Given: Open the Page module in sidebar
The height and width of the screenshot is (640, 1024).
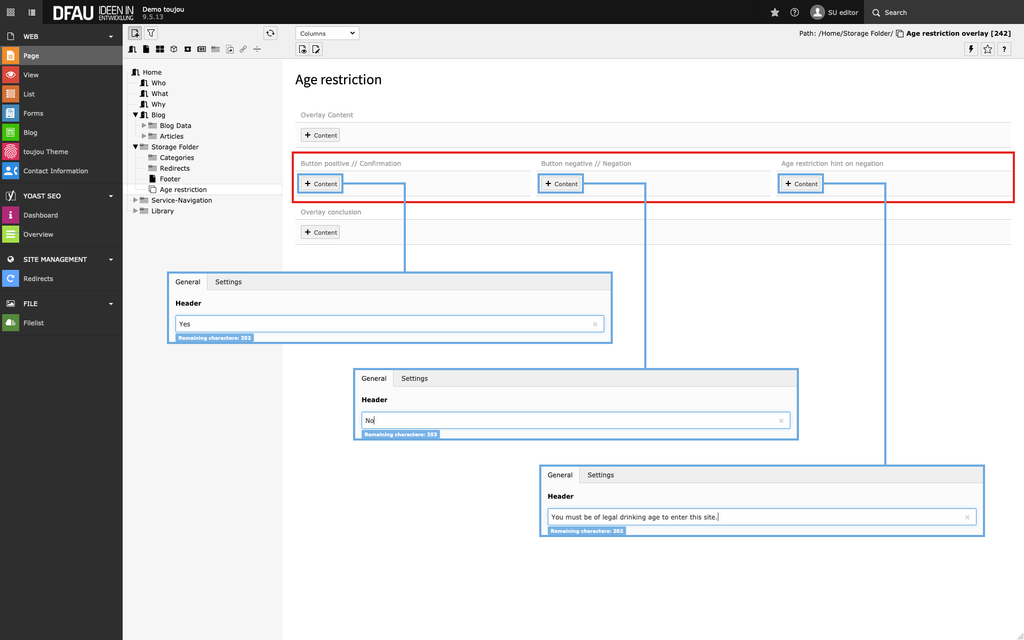Looking at the screenshot, I should tap(30, 56).
